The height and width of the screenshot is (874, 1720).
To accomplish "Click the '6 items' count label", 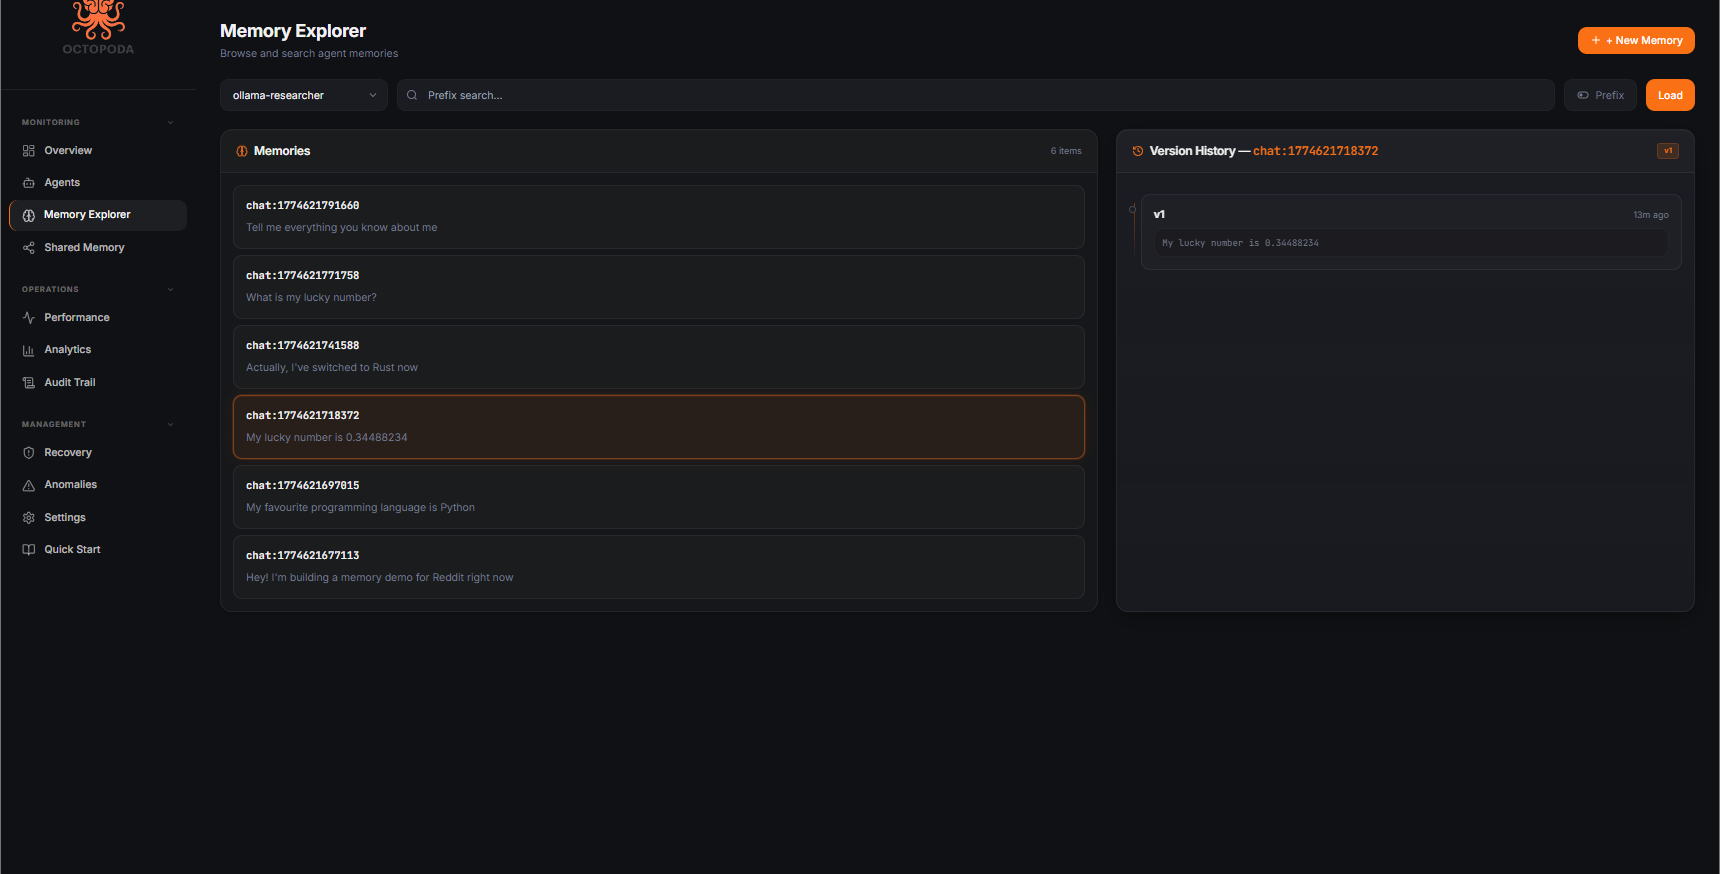I will pyautogui.click(x=1066, y=151).
